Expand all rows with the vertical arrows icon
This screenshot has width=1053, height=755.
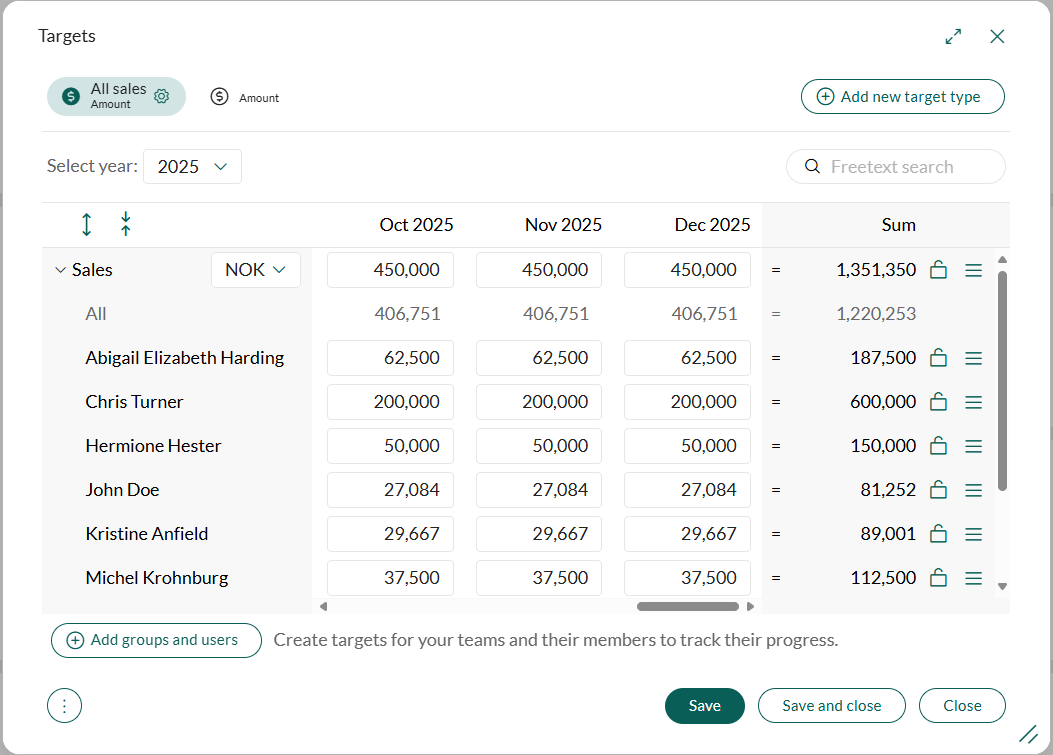pyautogui.click(x=87, y=225)
